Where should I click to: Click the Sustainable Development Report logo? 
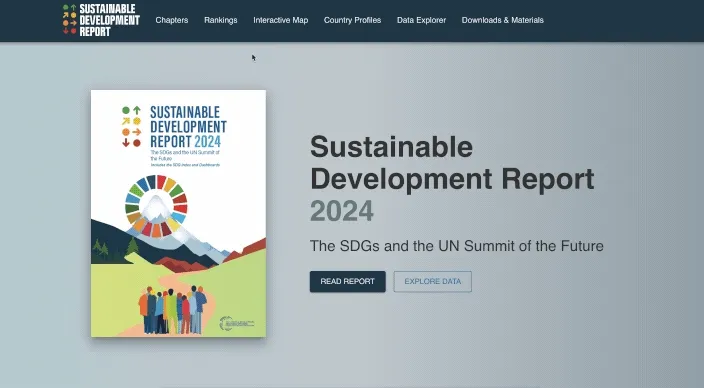click(101, 20)
